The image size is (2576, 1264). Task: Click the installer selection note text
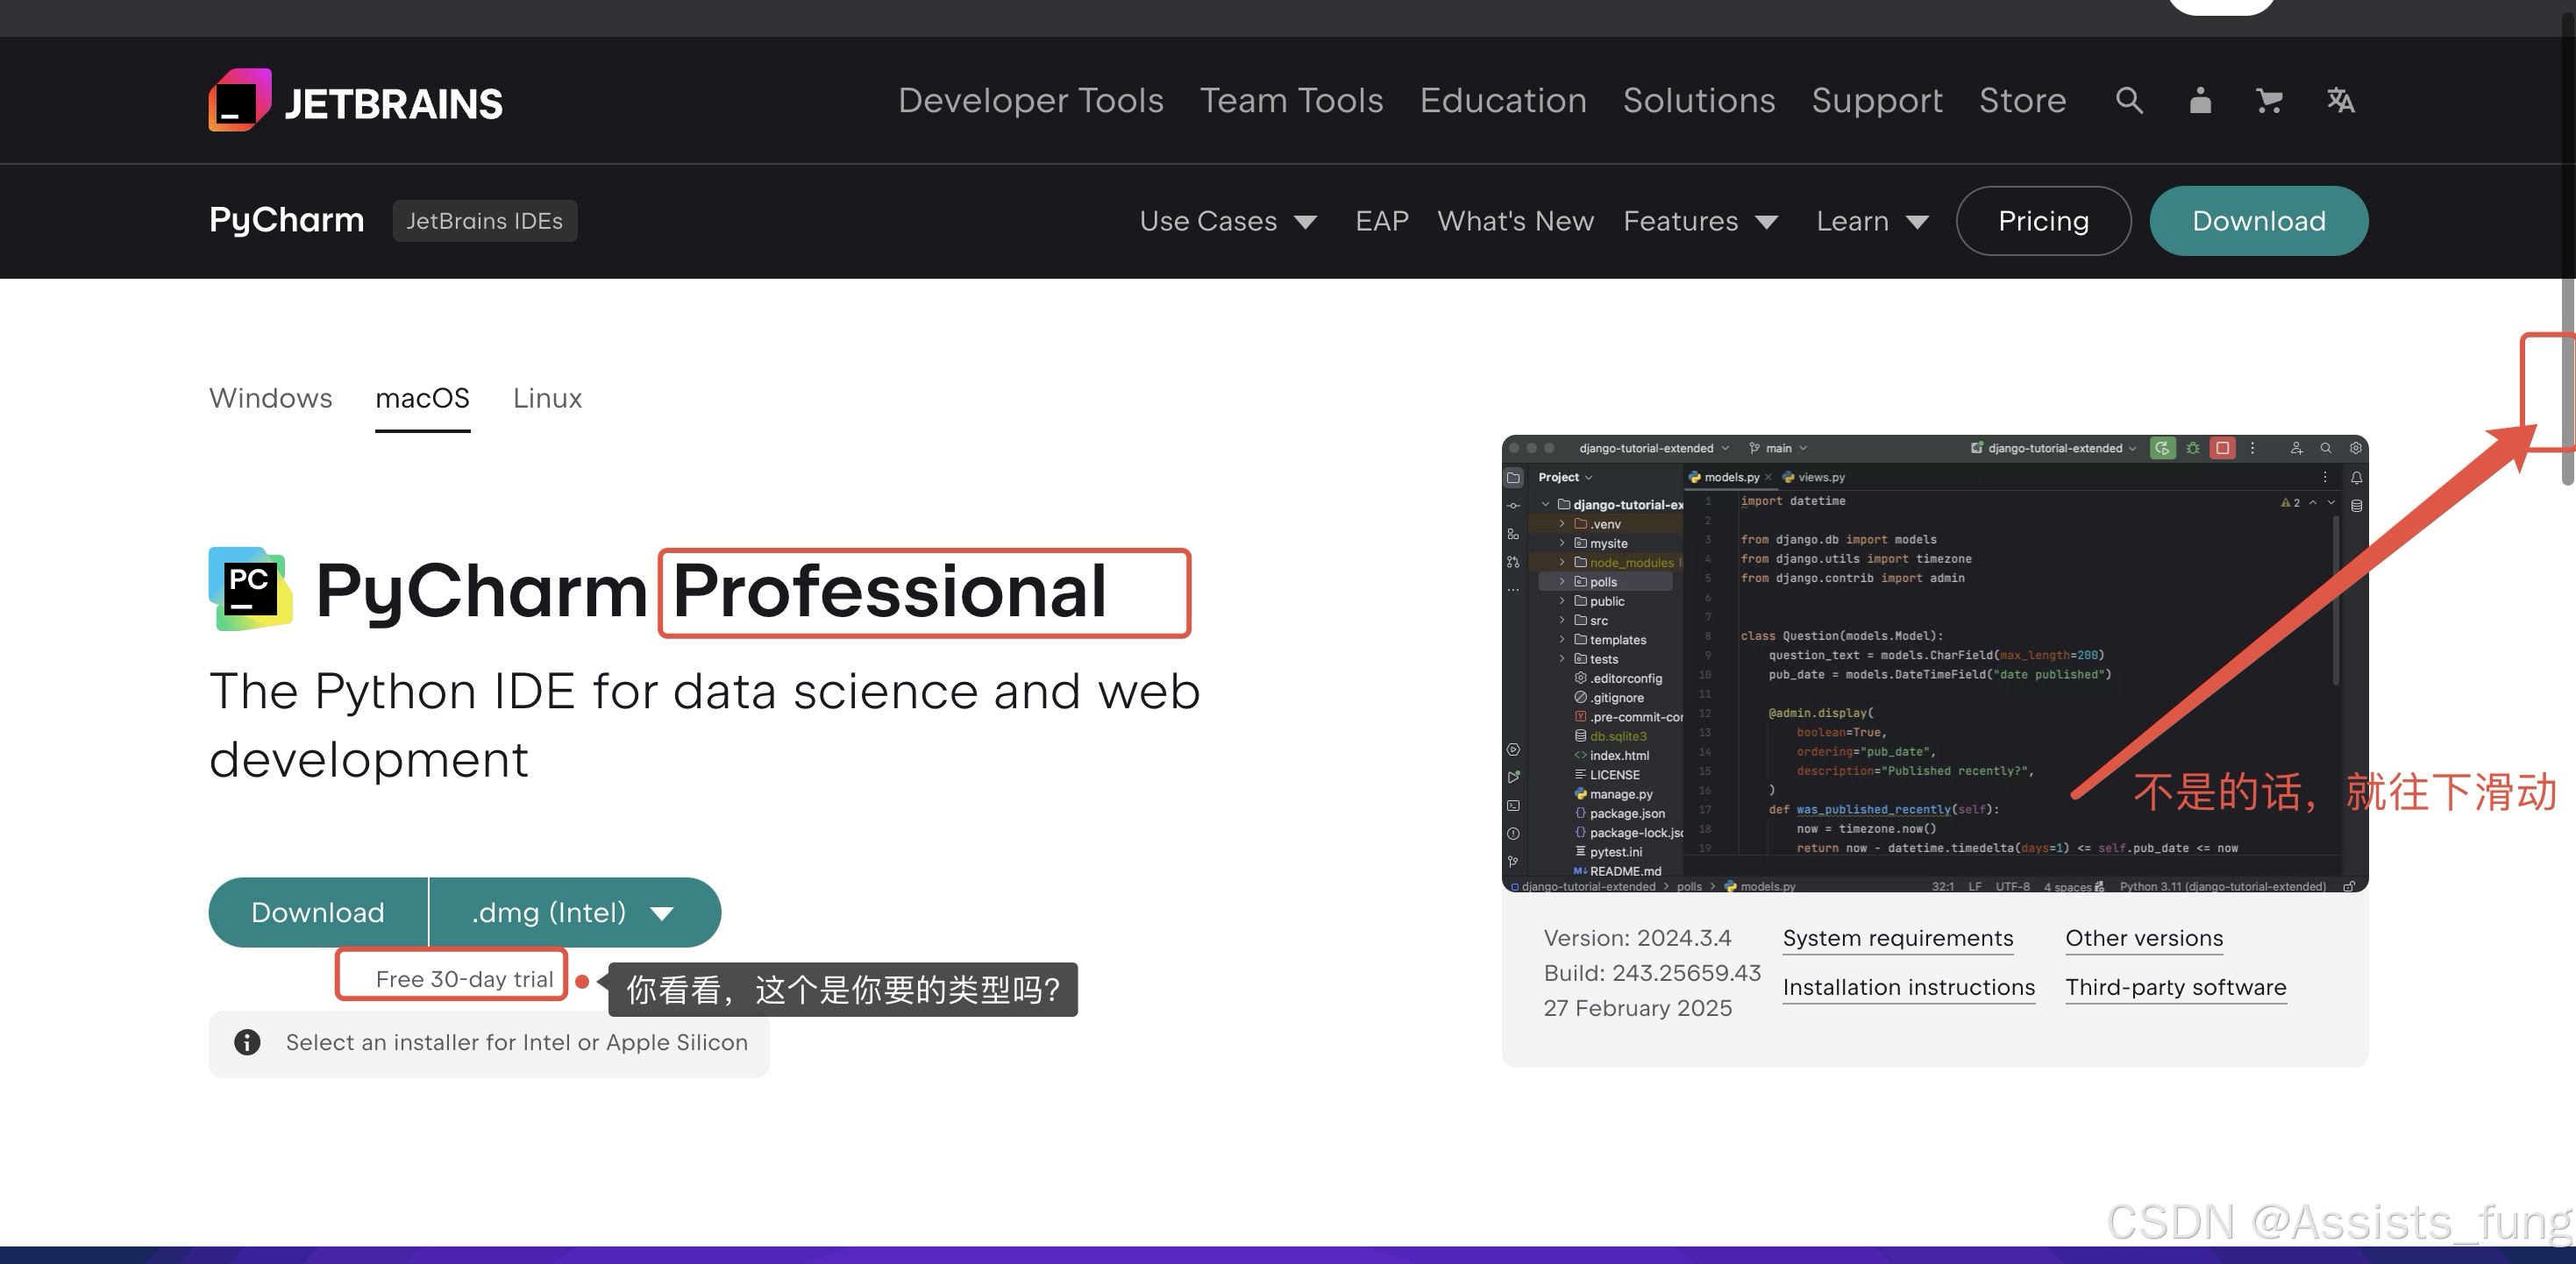pos(516,1042)
